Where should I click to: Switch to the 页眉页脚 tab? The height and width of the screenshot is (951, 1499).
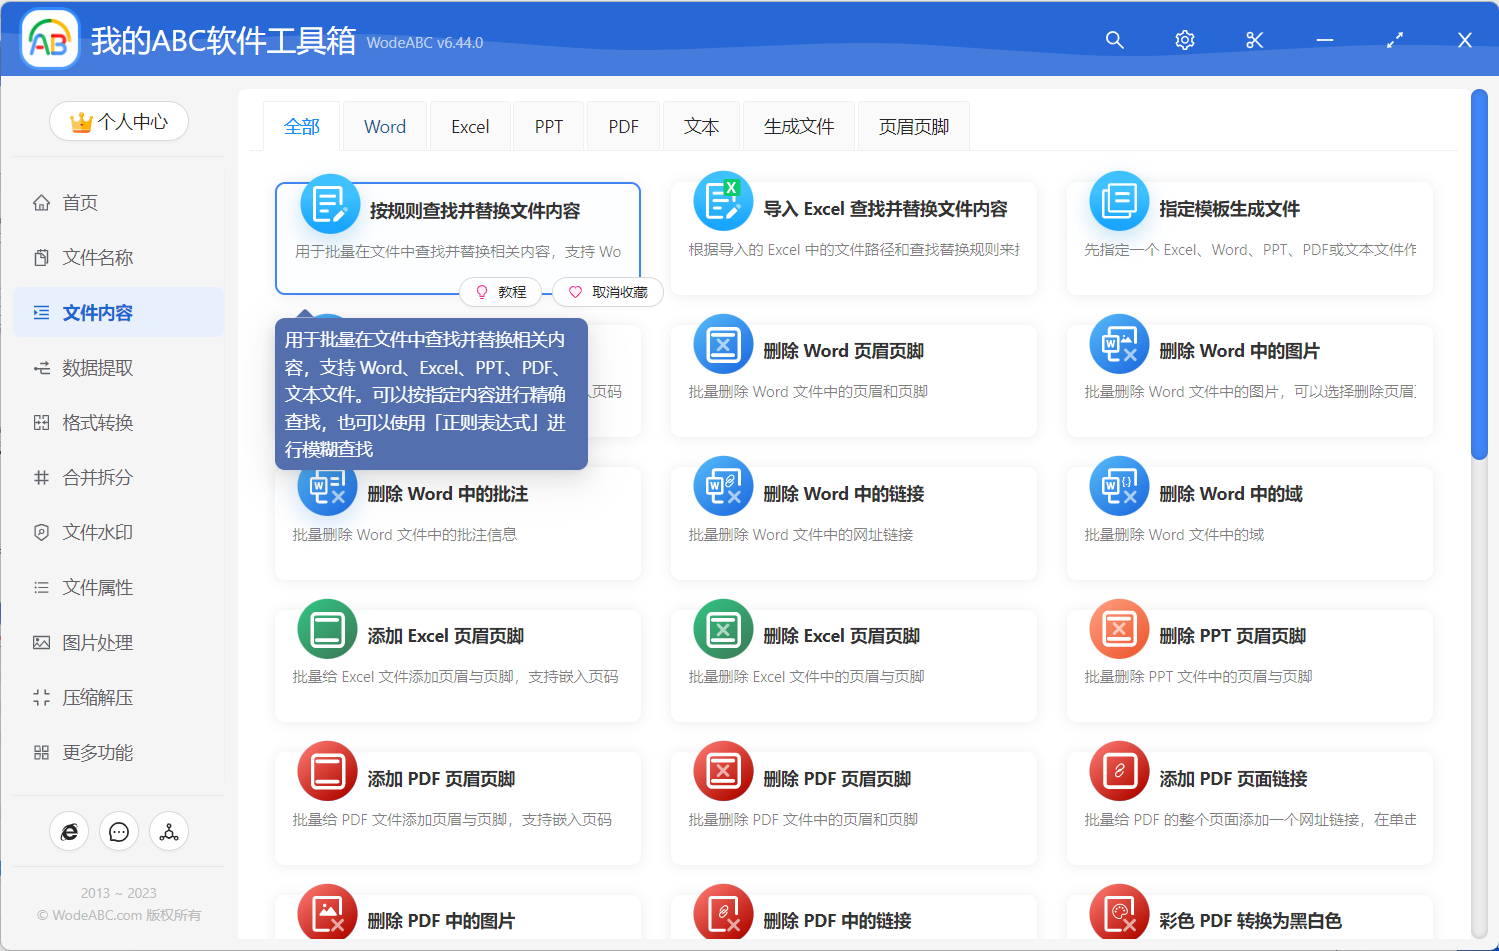913,126
